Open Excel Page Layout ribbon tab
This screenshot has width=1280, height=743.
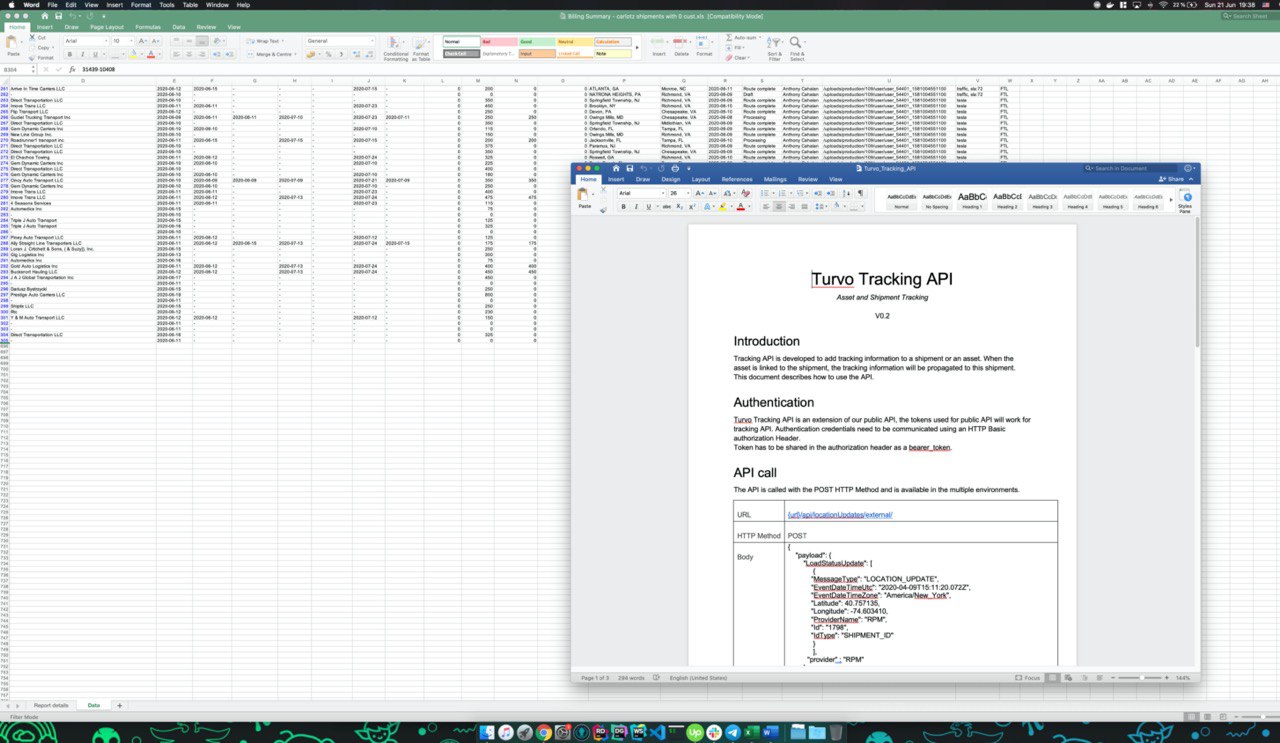[x=107, y=27]
